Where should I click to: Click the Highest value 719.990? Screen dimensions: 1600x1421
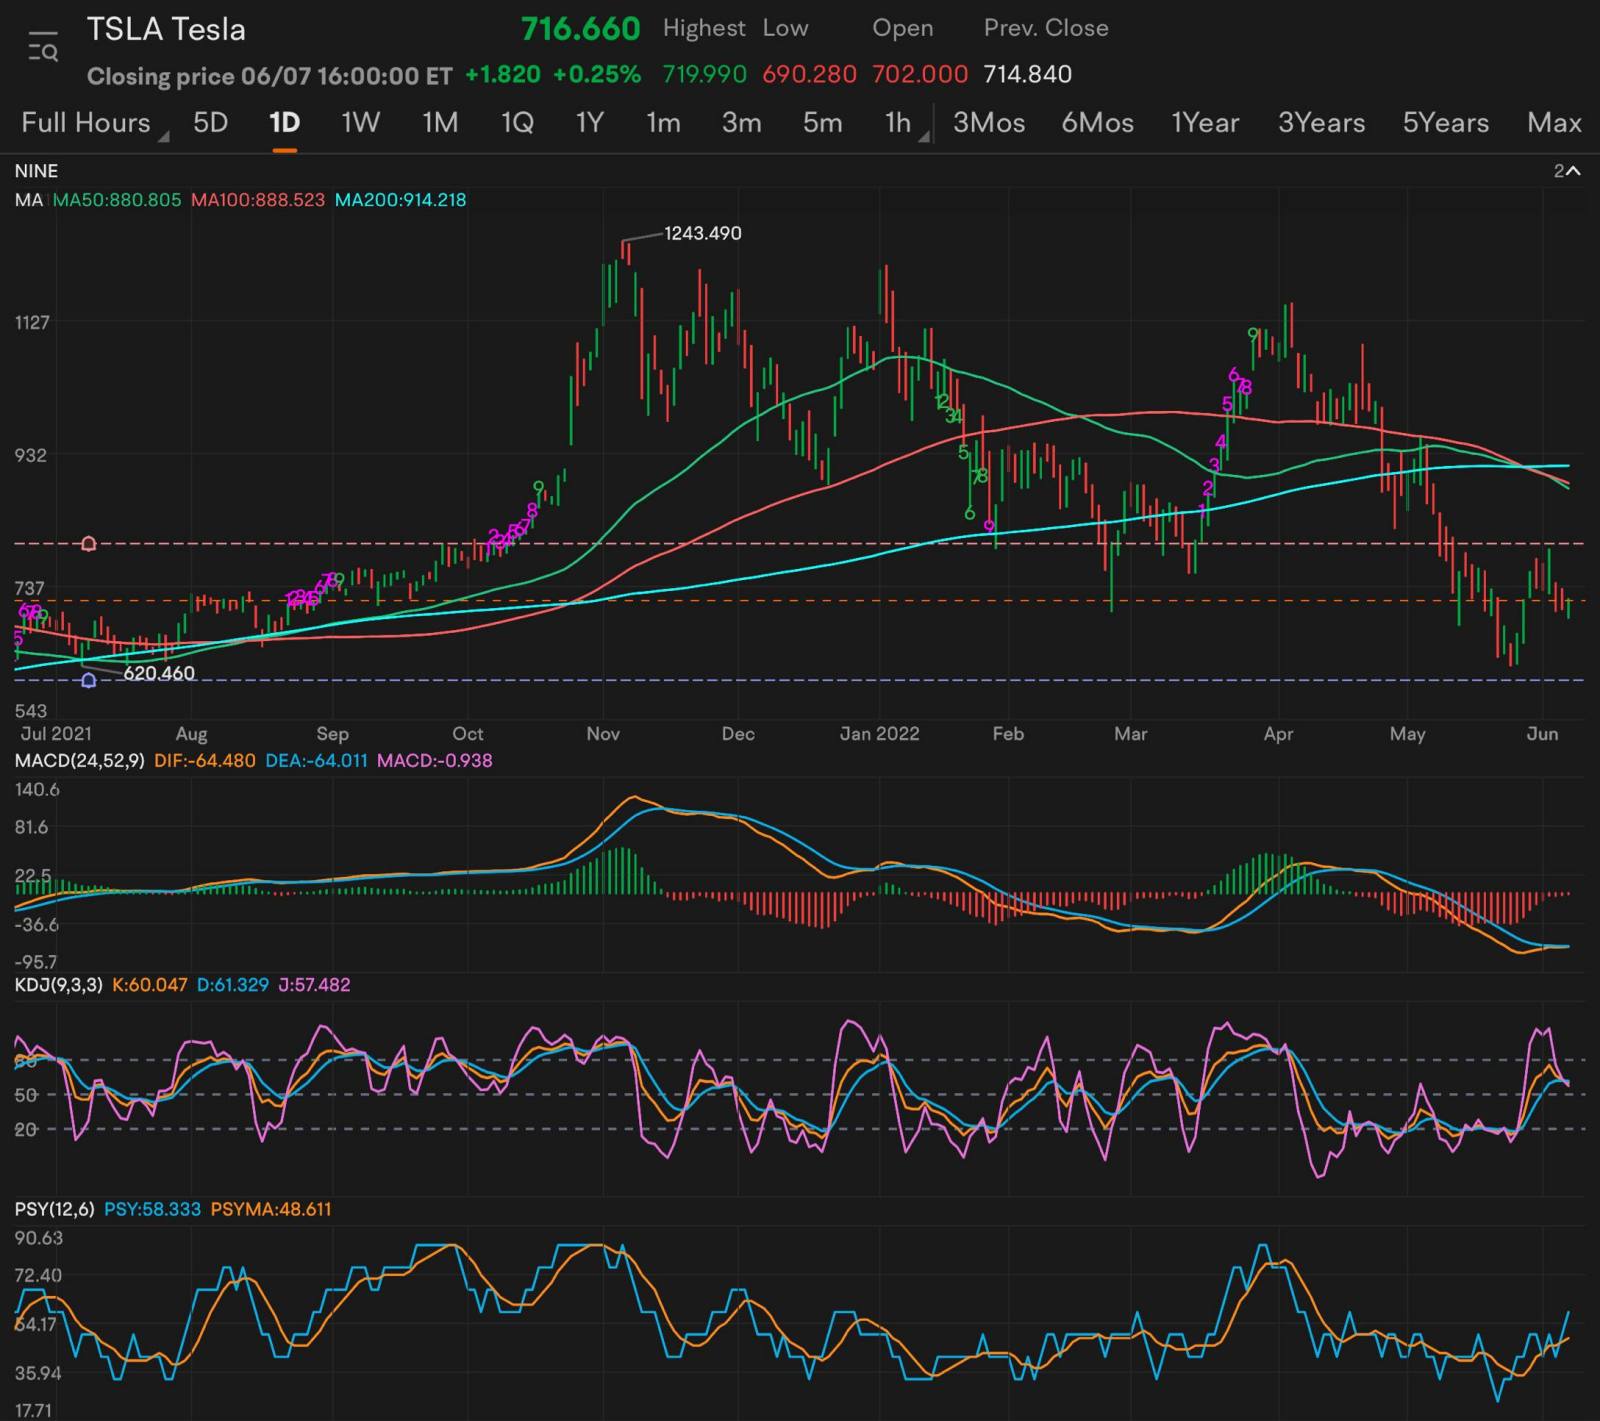coord(704,75)
